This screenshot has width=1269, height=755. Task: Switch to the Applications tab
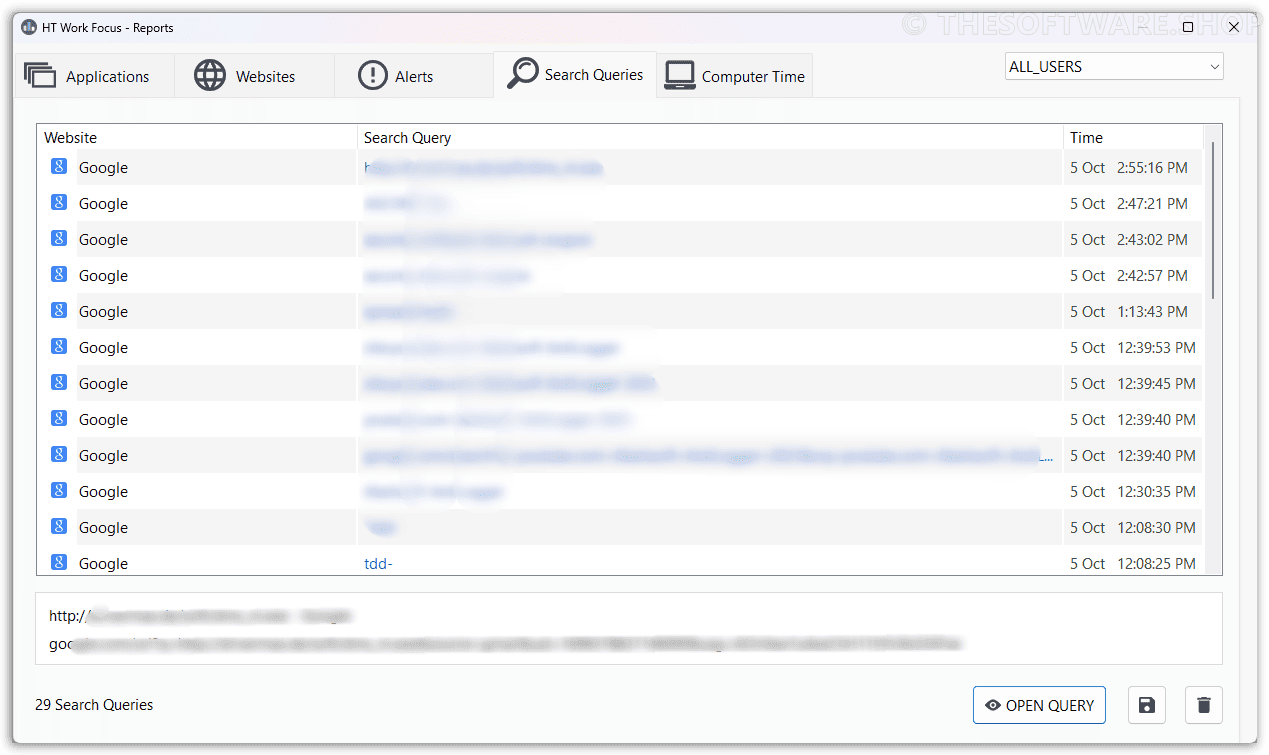pos(94,76)
